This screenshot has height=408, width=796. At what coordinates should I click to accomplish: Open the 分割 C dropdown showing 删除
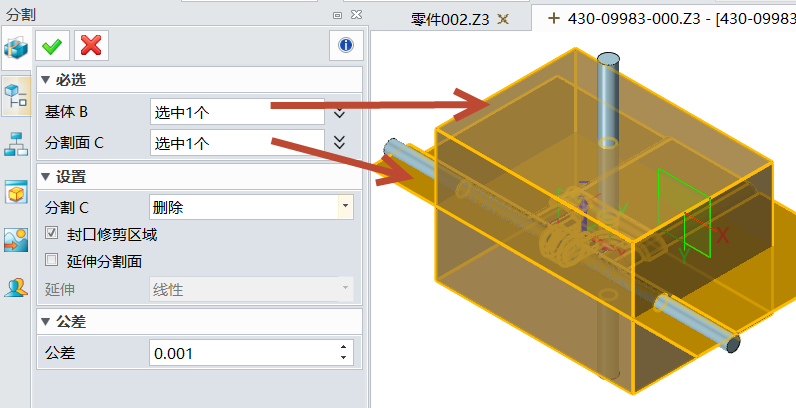pos(250,207)
